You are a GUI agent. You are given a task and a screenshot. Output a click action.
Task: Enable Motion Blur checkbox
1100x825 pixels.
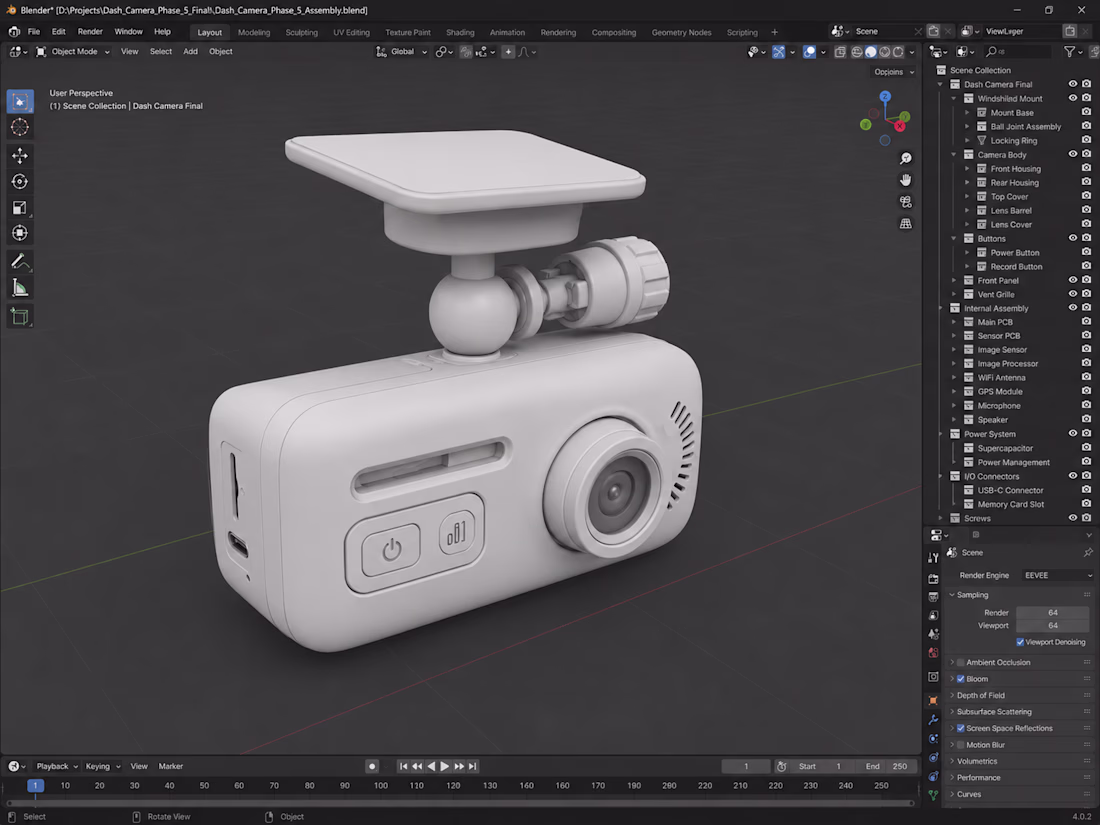pyautogui.click(x=960, y=745)
